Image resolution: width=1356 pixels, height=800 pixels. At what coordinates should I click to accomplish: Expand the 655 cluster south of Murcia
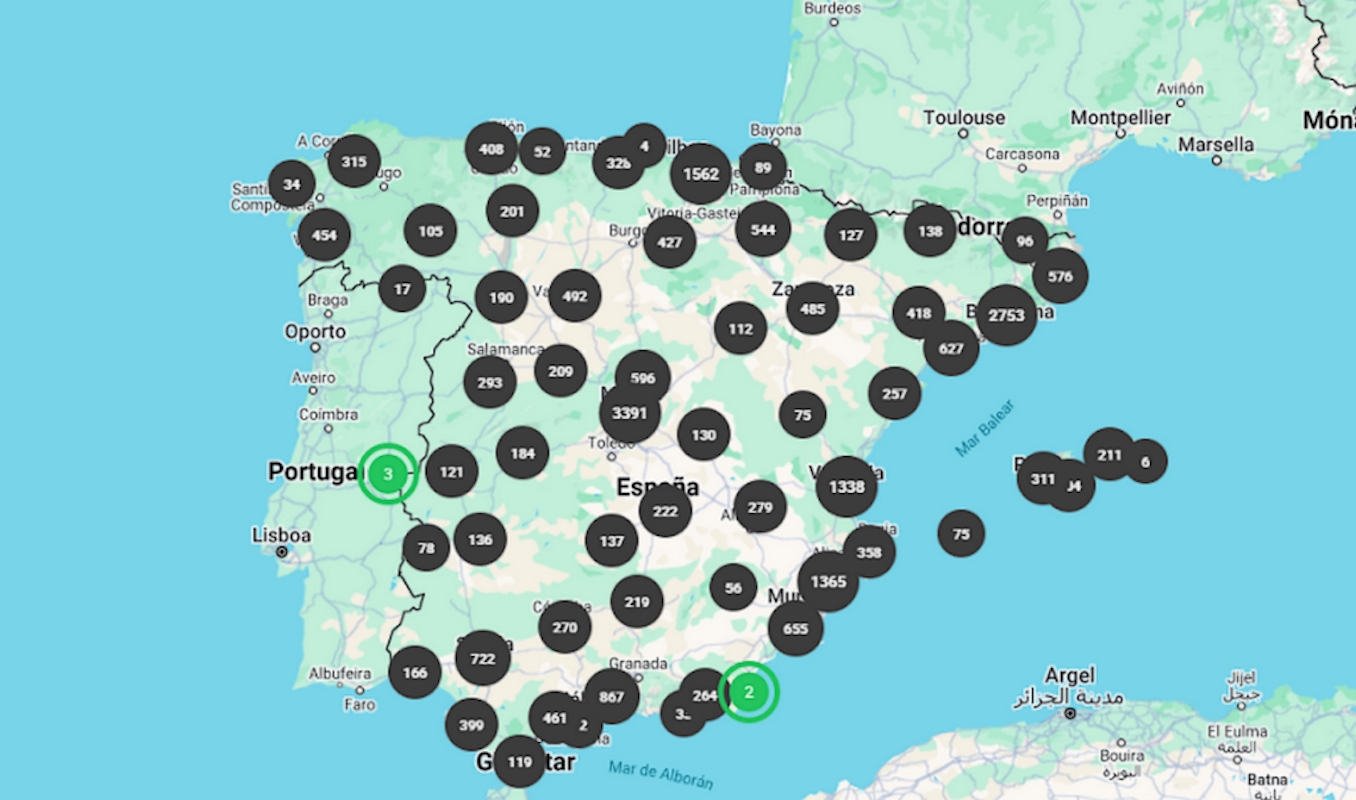coord(796,629)
